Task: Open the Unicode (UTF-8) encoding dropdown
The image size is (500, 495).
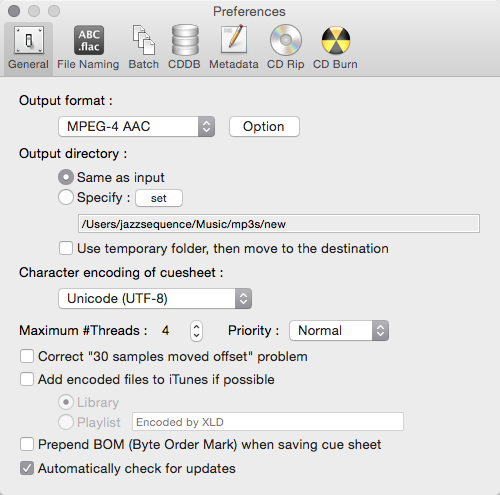Action: 155,298
